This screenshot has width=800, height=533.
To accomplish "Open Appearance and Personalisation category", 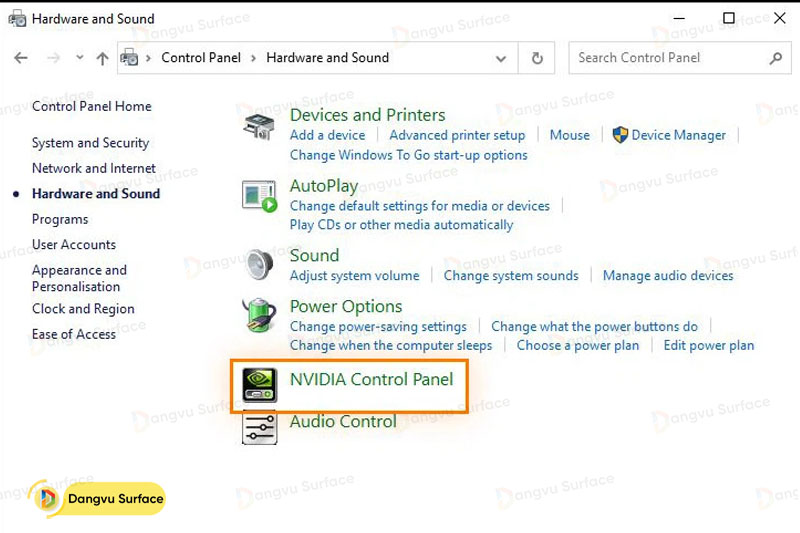I will coord(80,278).
